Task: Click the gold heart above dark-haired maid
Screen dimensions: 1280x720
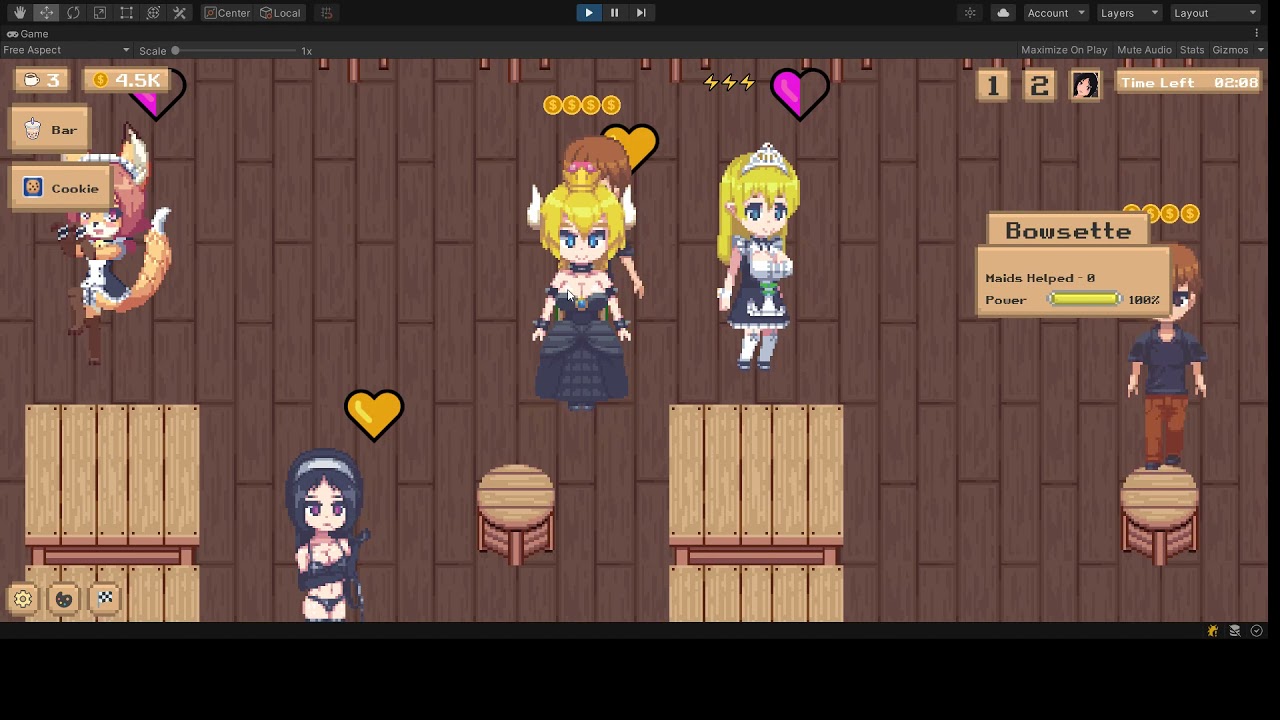Action: click(x=374, y=415)
